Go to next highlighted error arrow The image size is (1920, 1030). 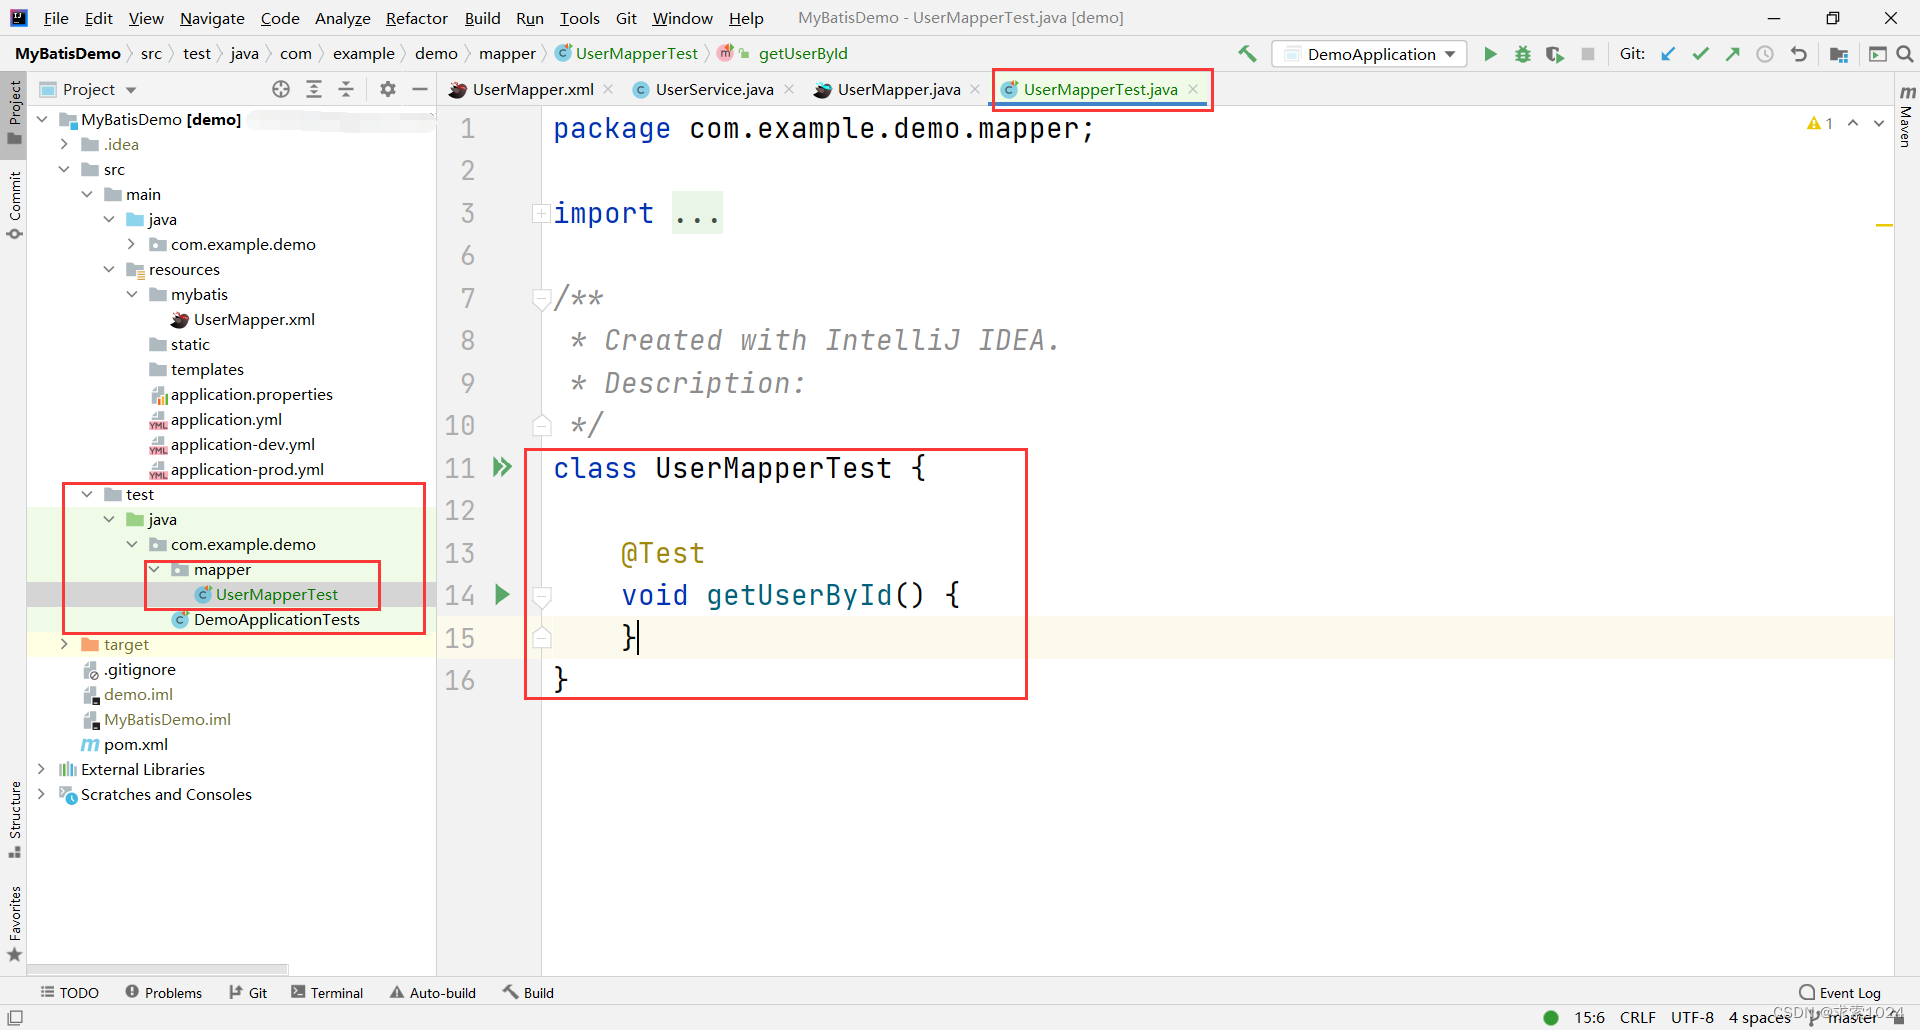click(1879, 123)
